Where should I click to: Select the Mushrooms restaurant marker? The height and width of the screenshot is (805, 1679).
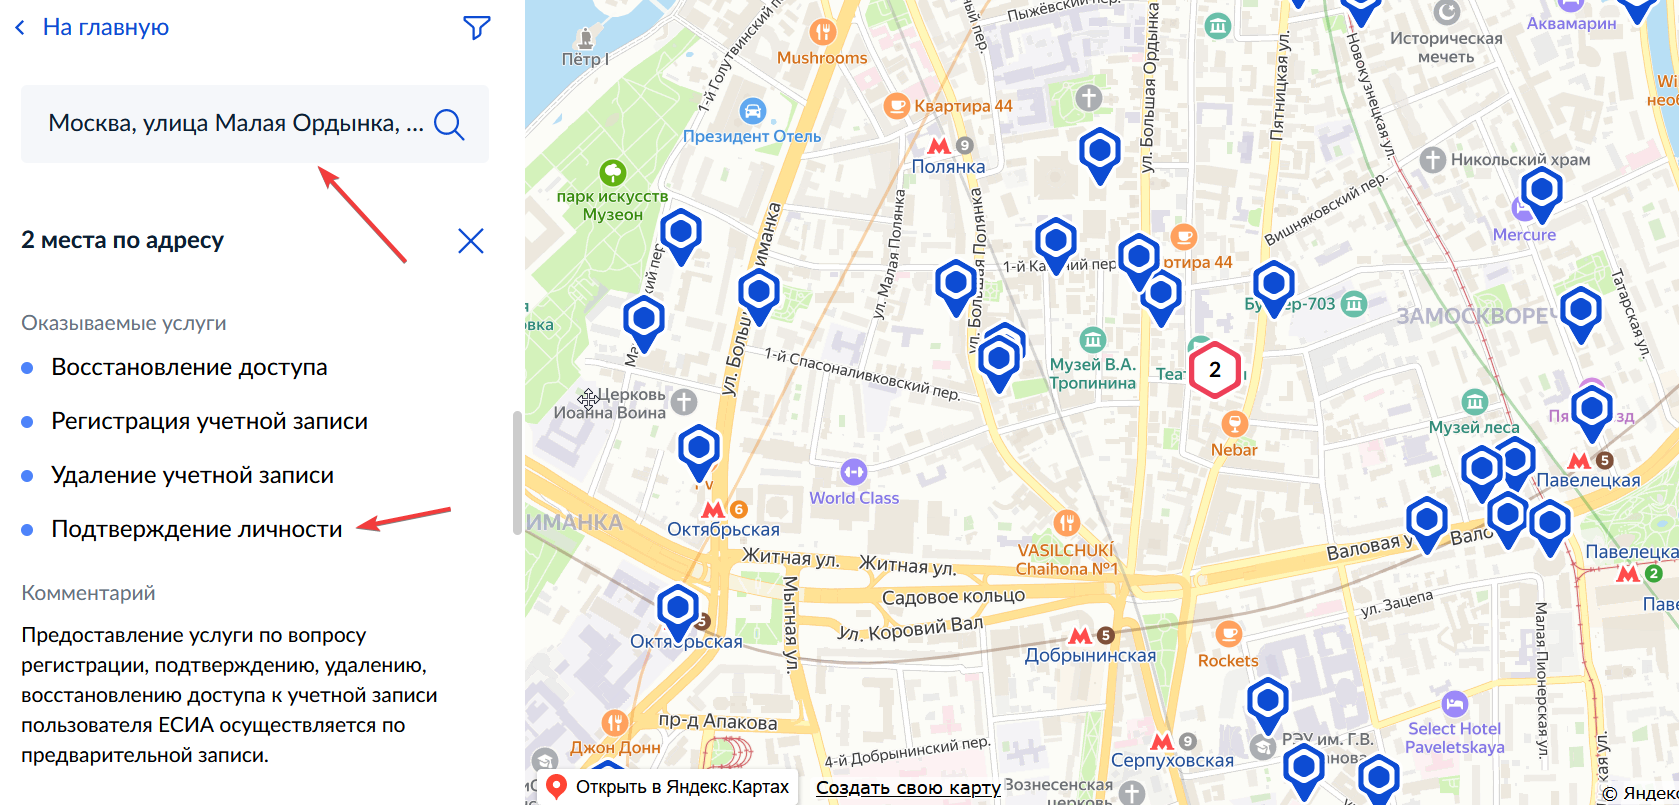(x=822, y=32)
